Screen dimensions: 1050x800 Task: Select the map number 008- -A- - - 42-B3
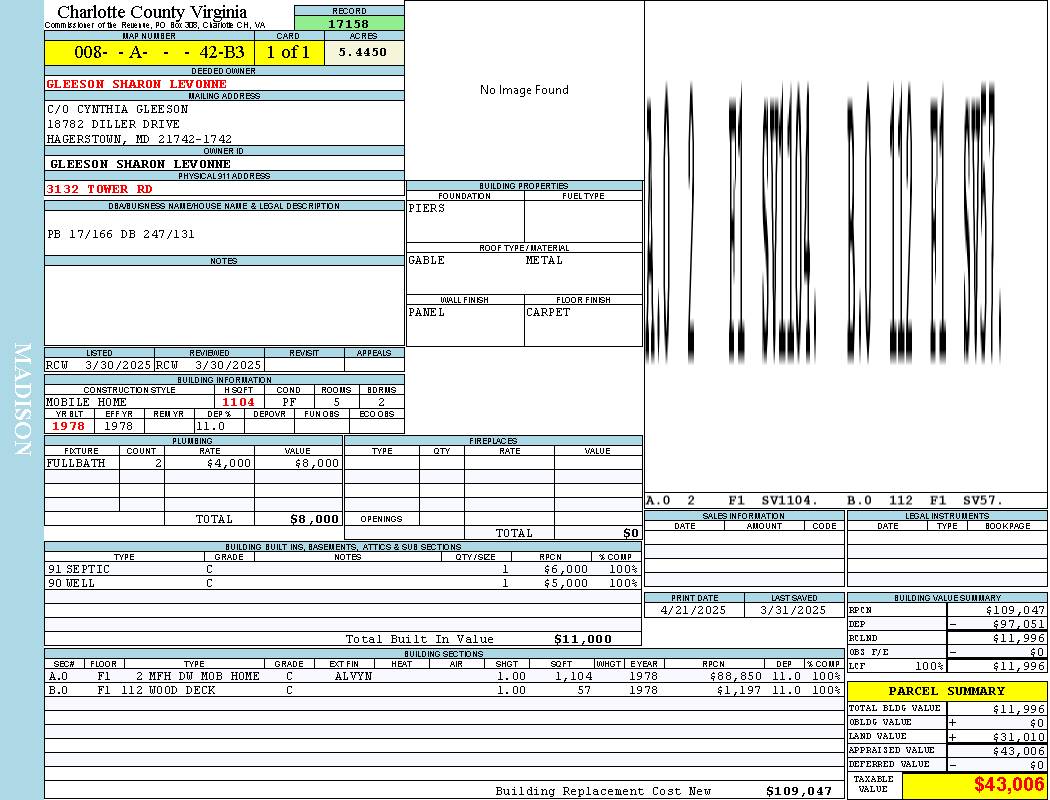[159, 52]
